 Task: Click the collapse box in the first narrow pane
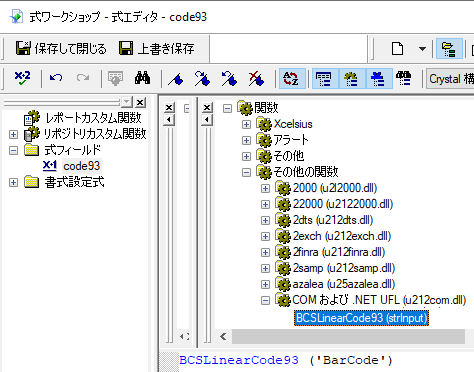coord(187,108)
